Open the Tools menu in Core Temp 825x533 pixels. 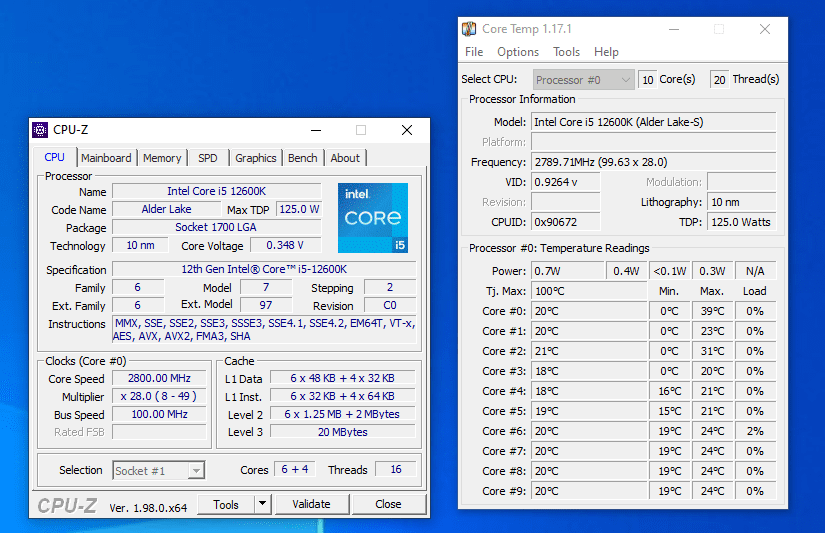(567, 52)
